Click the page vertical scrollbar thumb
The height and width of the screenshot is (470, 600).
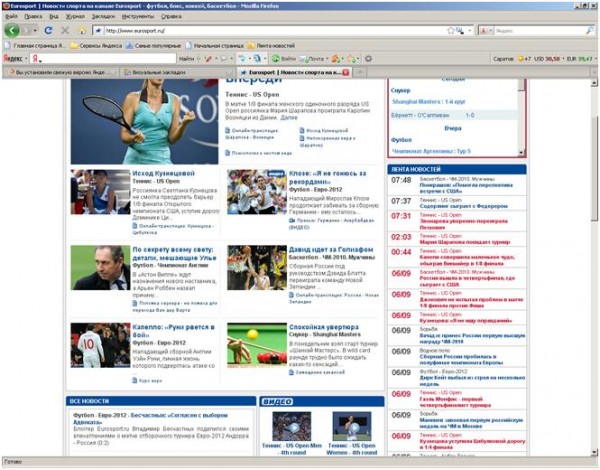594,168
